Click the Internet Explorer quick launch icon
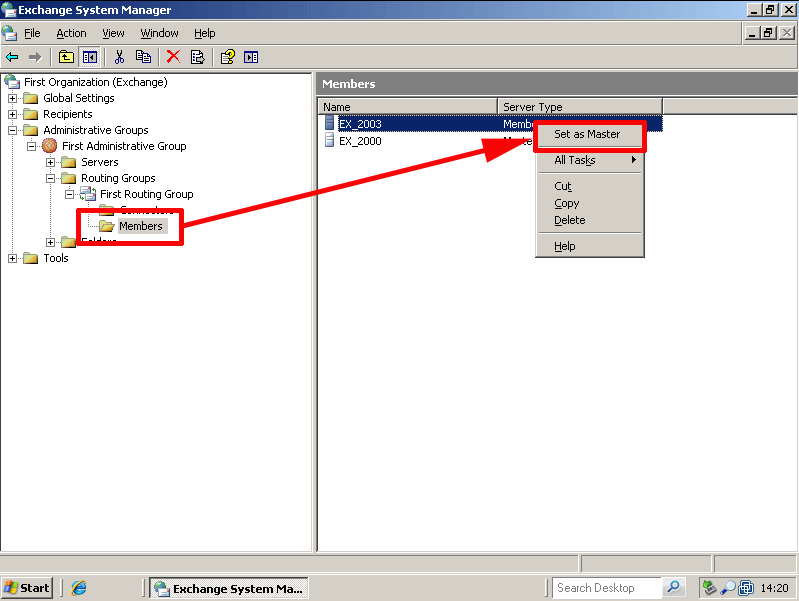The height and width of the screenshot is (601, 799). click(79, 588)
